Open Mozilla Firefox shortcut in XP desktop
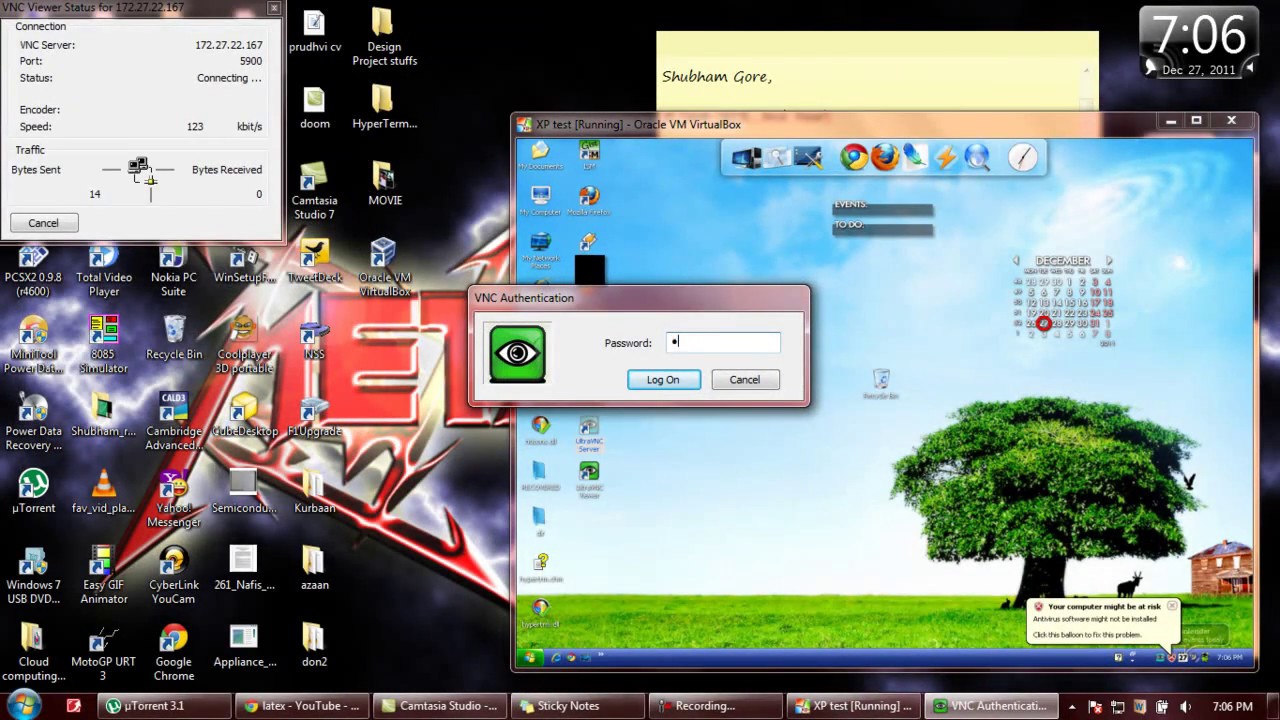 click(589, 201)
